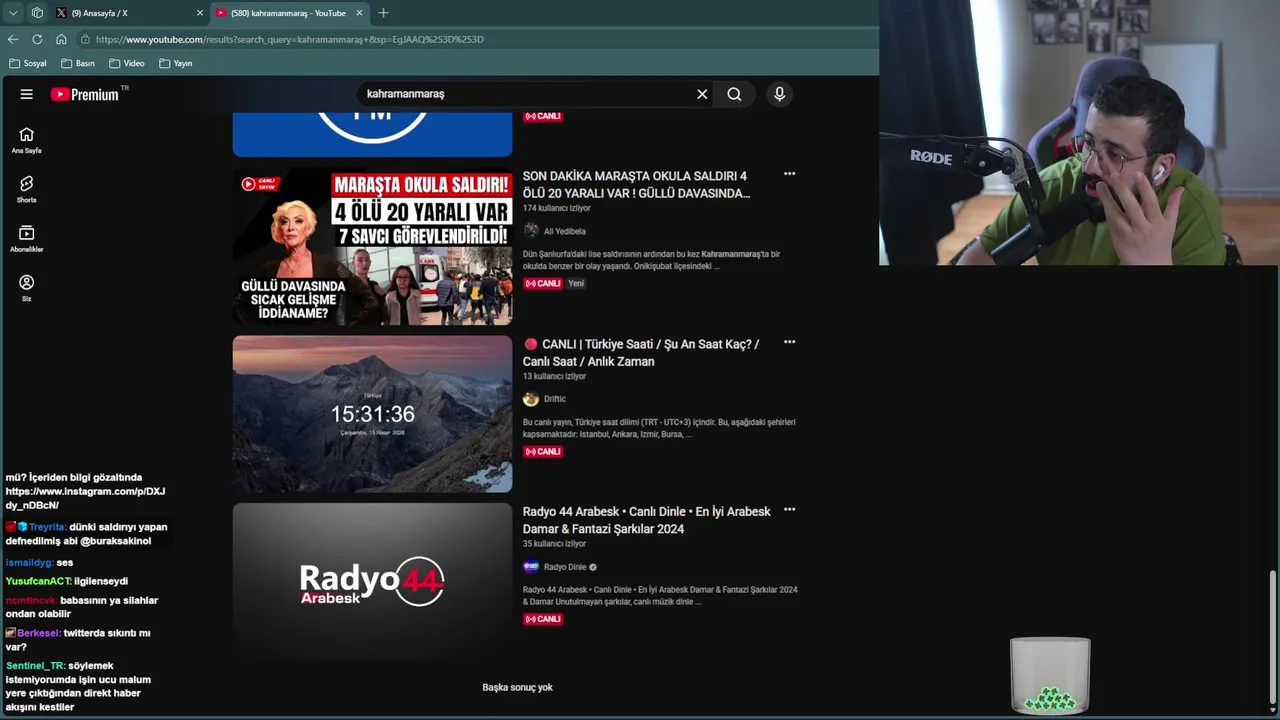Screen dimensions: 1280x720
Task: Go back in the browser
Action: (13, 39)
